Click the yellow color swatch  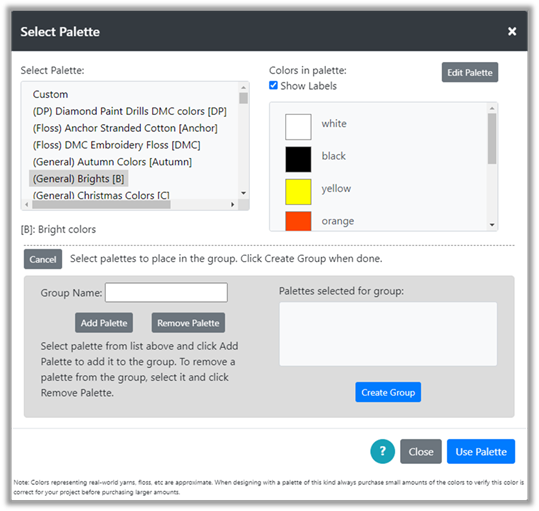(298, 192)
